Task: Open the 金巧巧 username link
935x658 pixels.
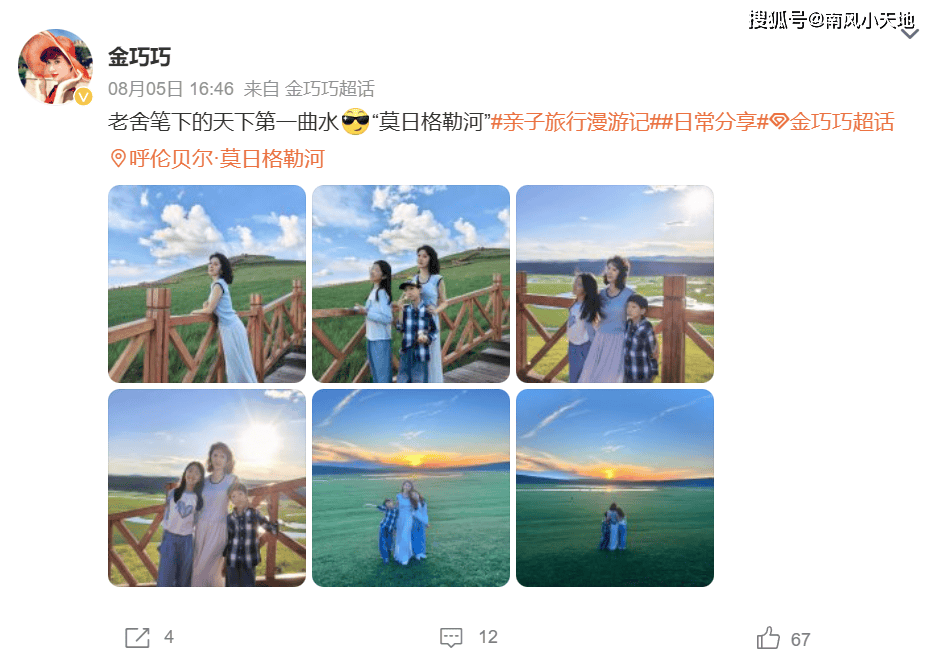Action: tap(139, 57)
